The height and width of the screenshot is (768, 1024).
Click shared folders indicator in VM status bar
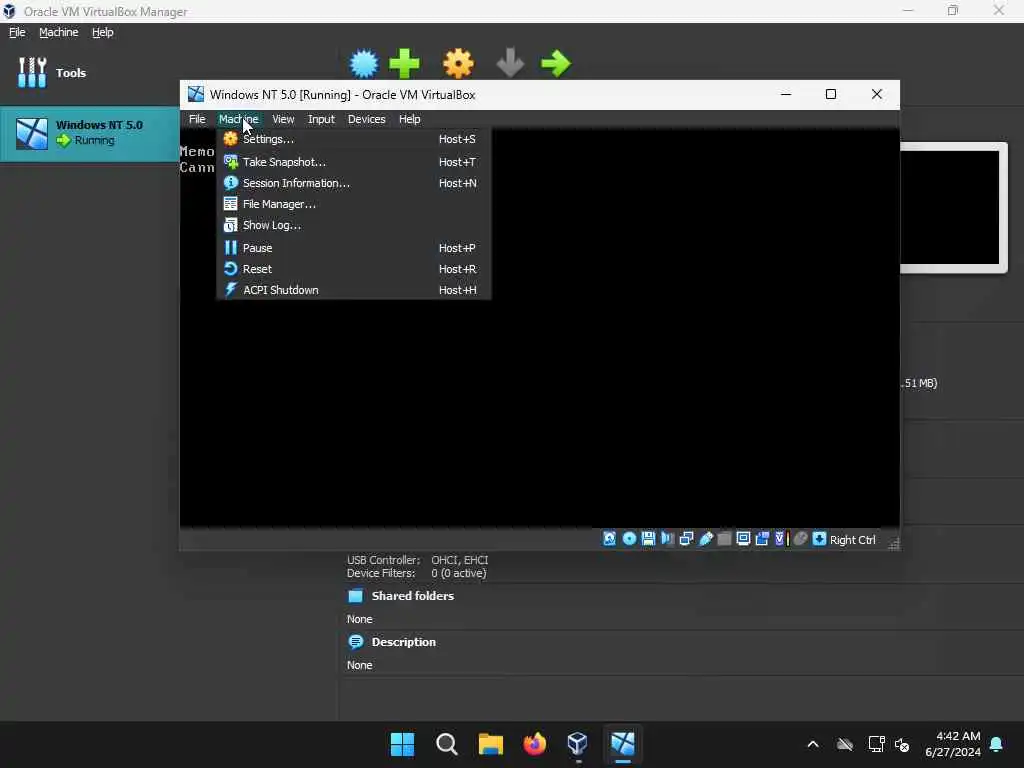pyautogui.click(x=724, y=539)
